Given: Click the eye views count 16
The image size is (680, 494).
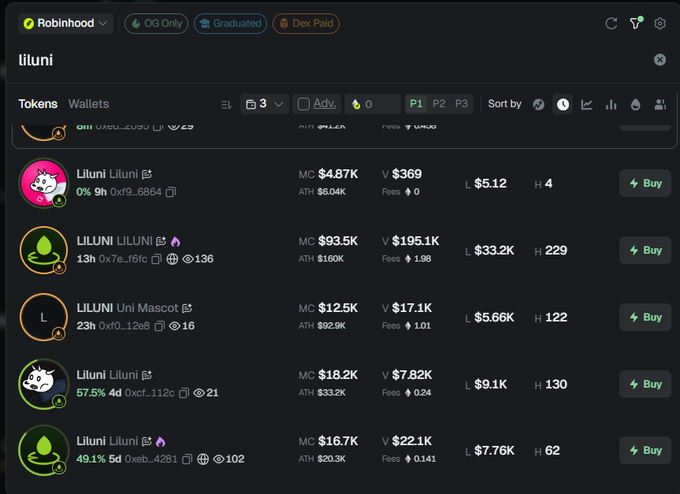Looking at the screenshot, I should click(x=181, y=326).
